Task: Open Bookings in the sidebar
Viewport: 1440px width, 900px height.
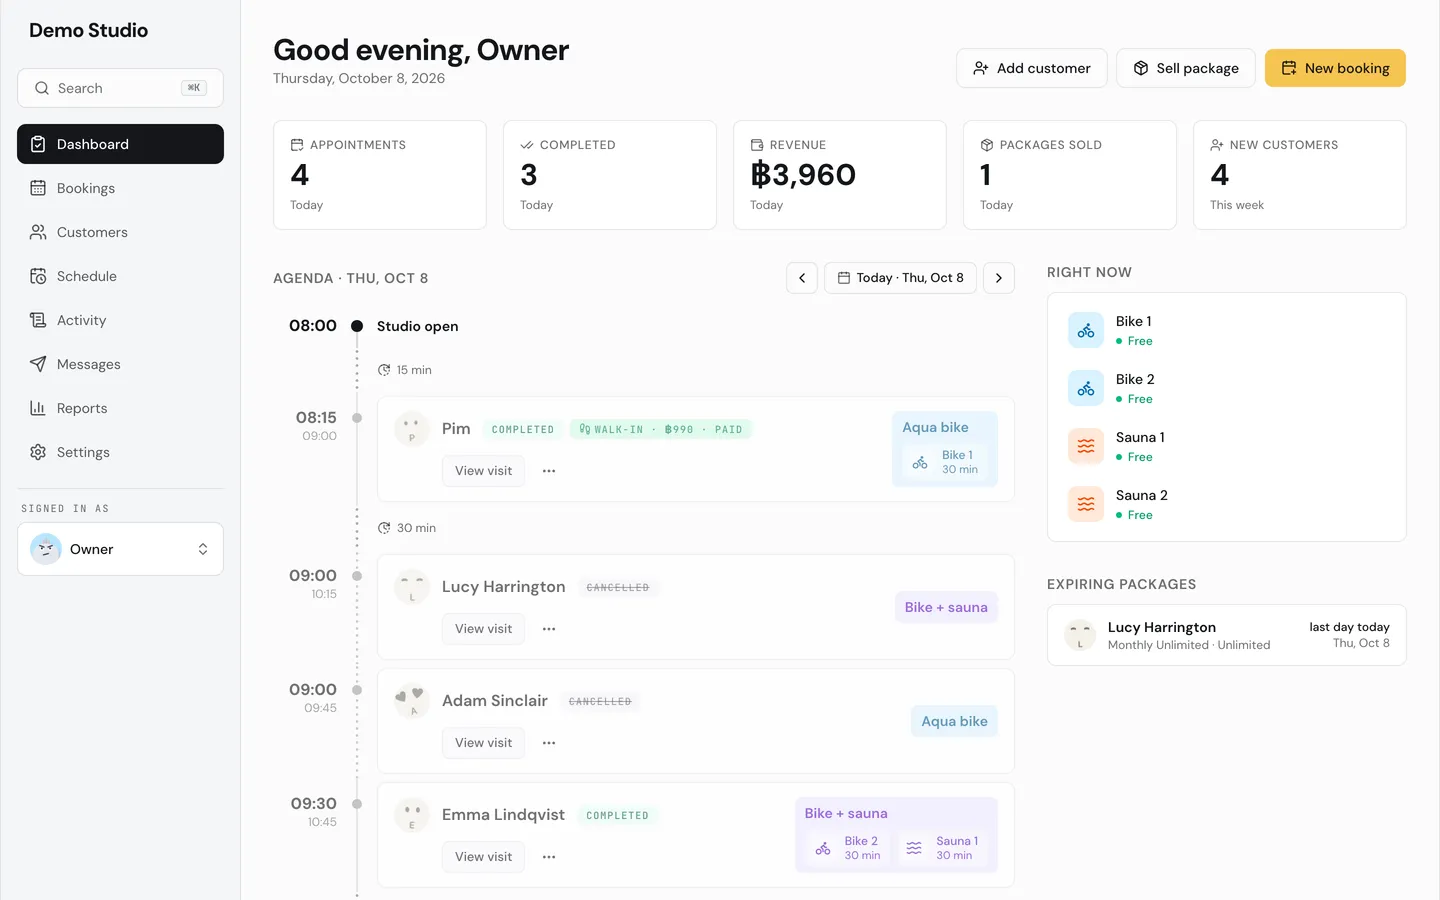Action: tap(120, 188)
